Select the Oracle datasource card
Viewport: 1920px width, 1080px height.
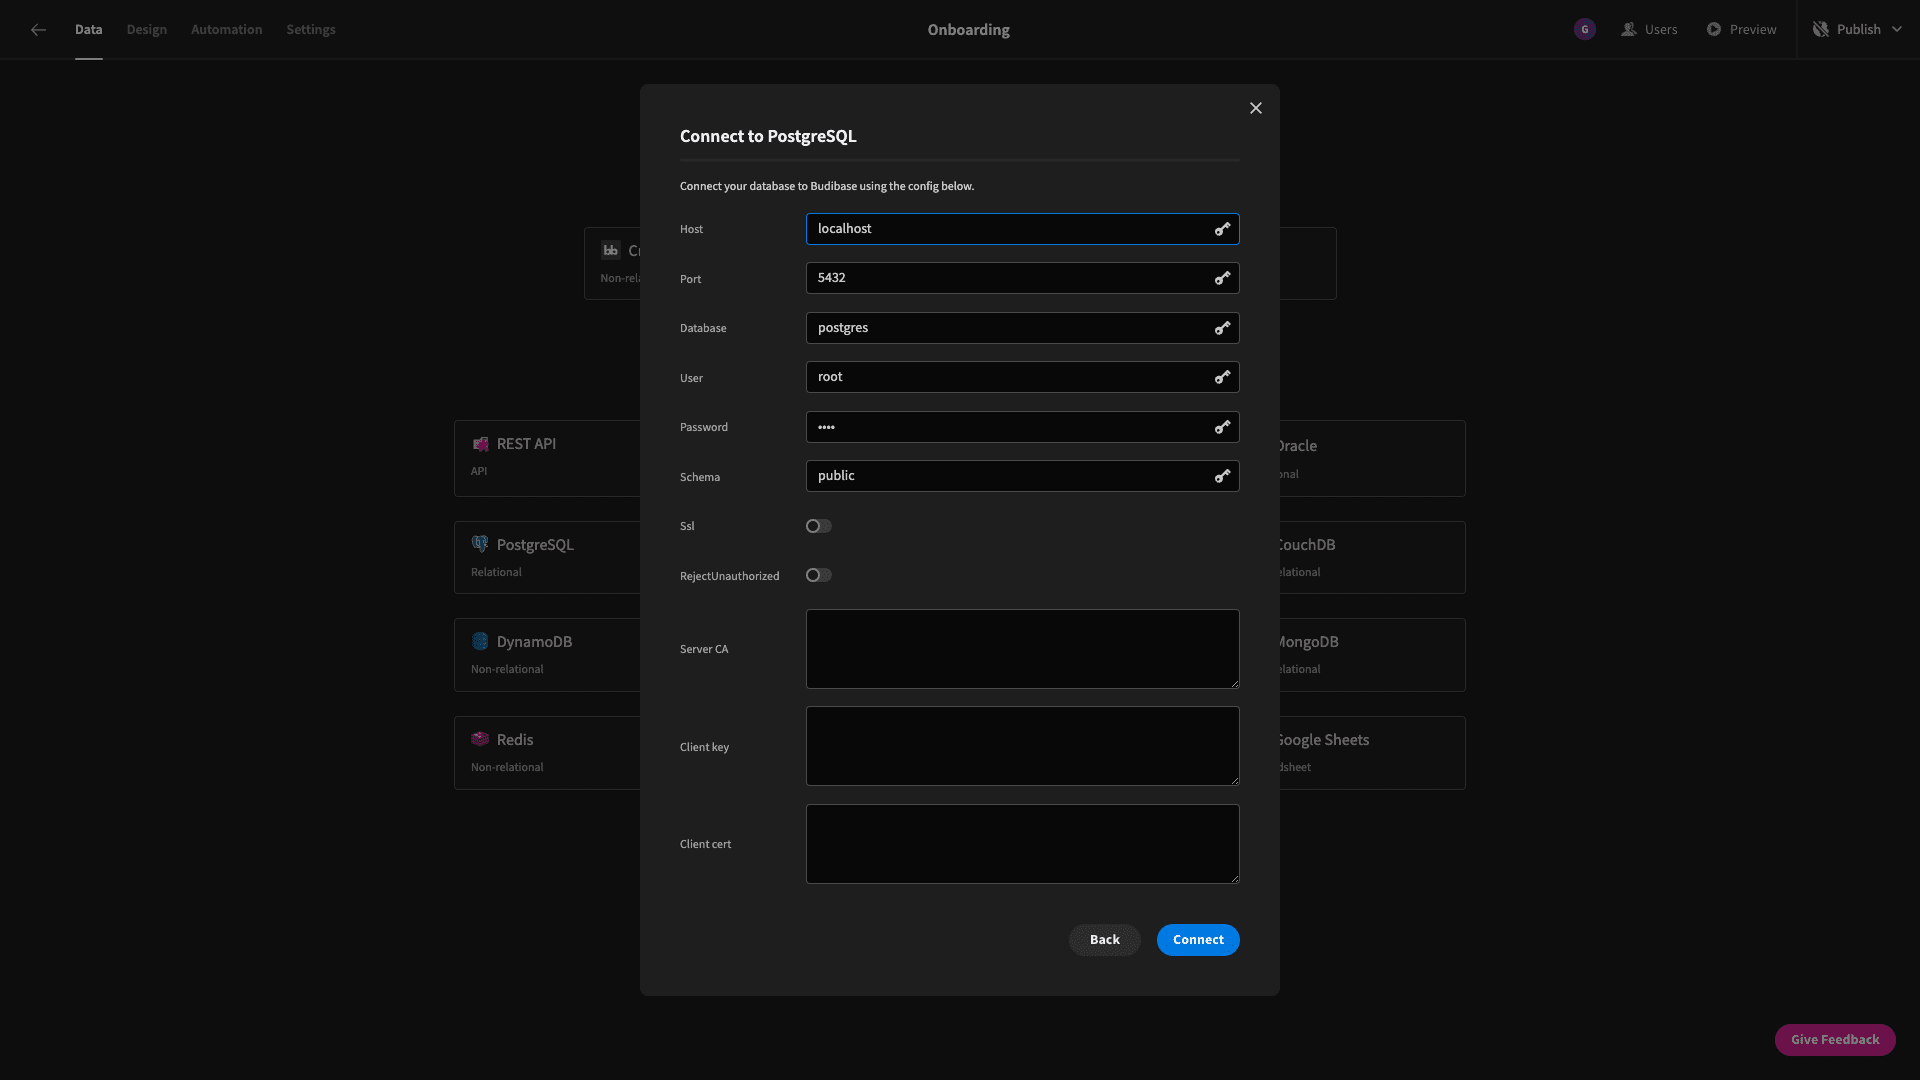click(x=1372, y=458)
